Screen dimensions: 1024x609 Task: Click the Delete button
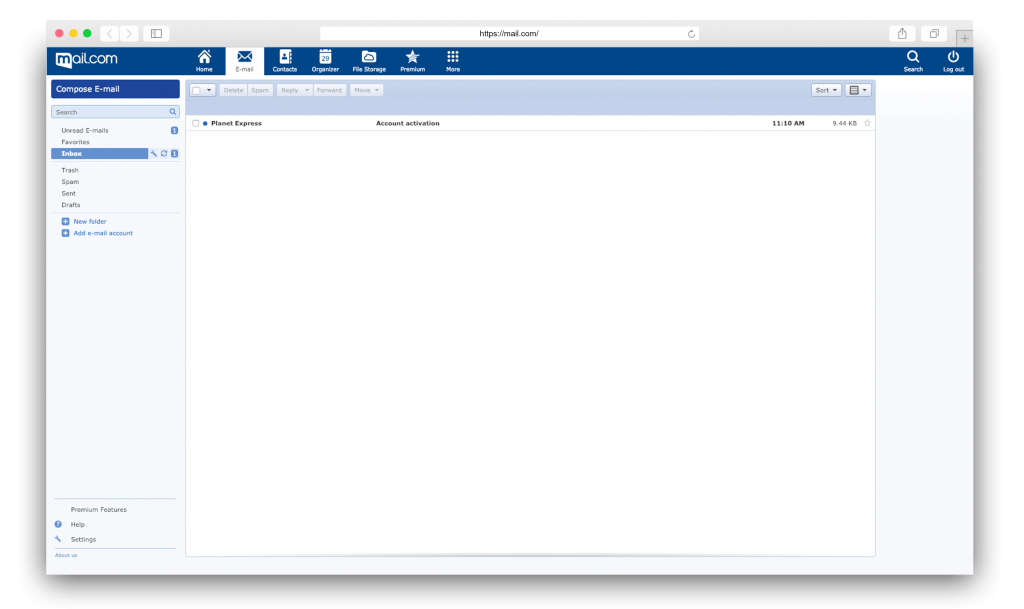coord(233,90)
